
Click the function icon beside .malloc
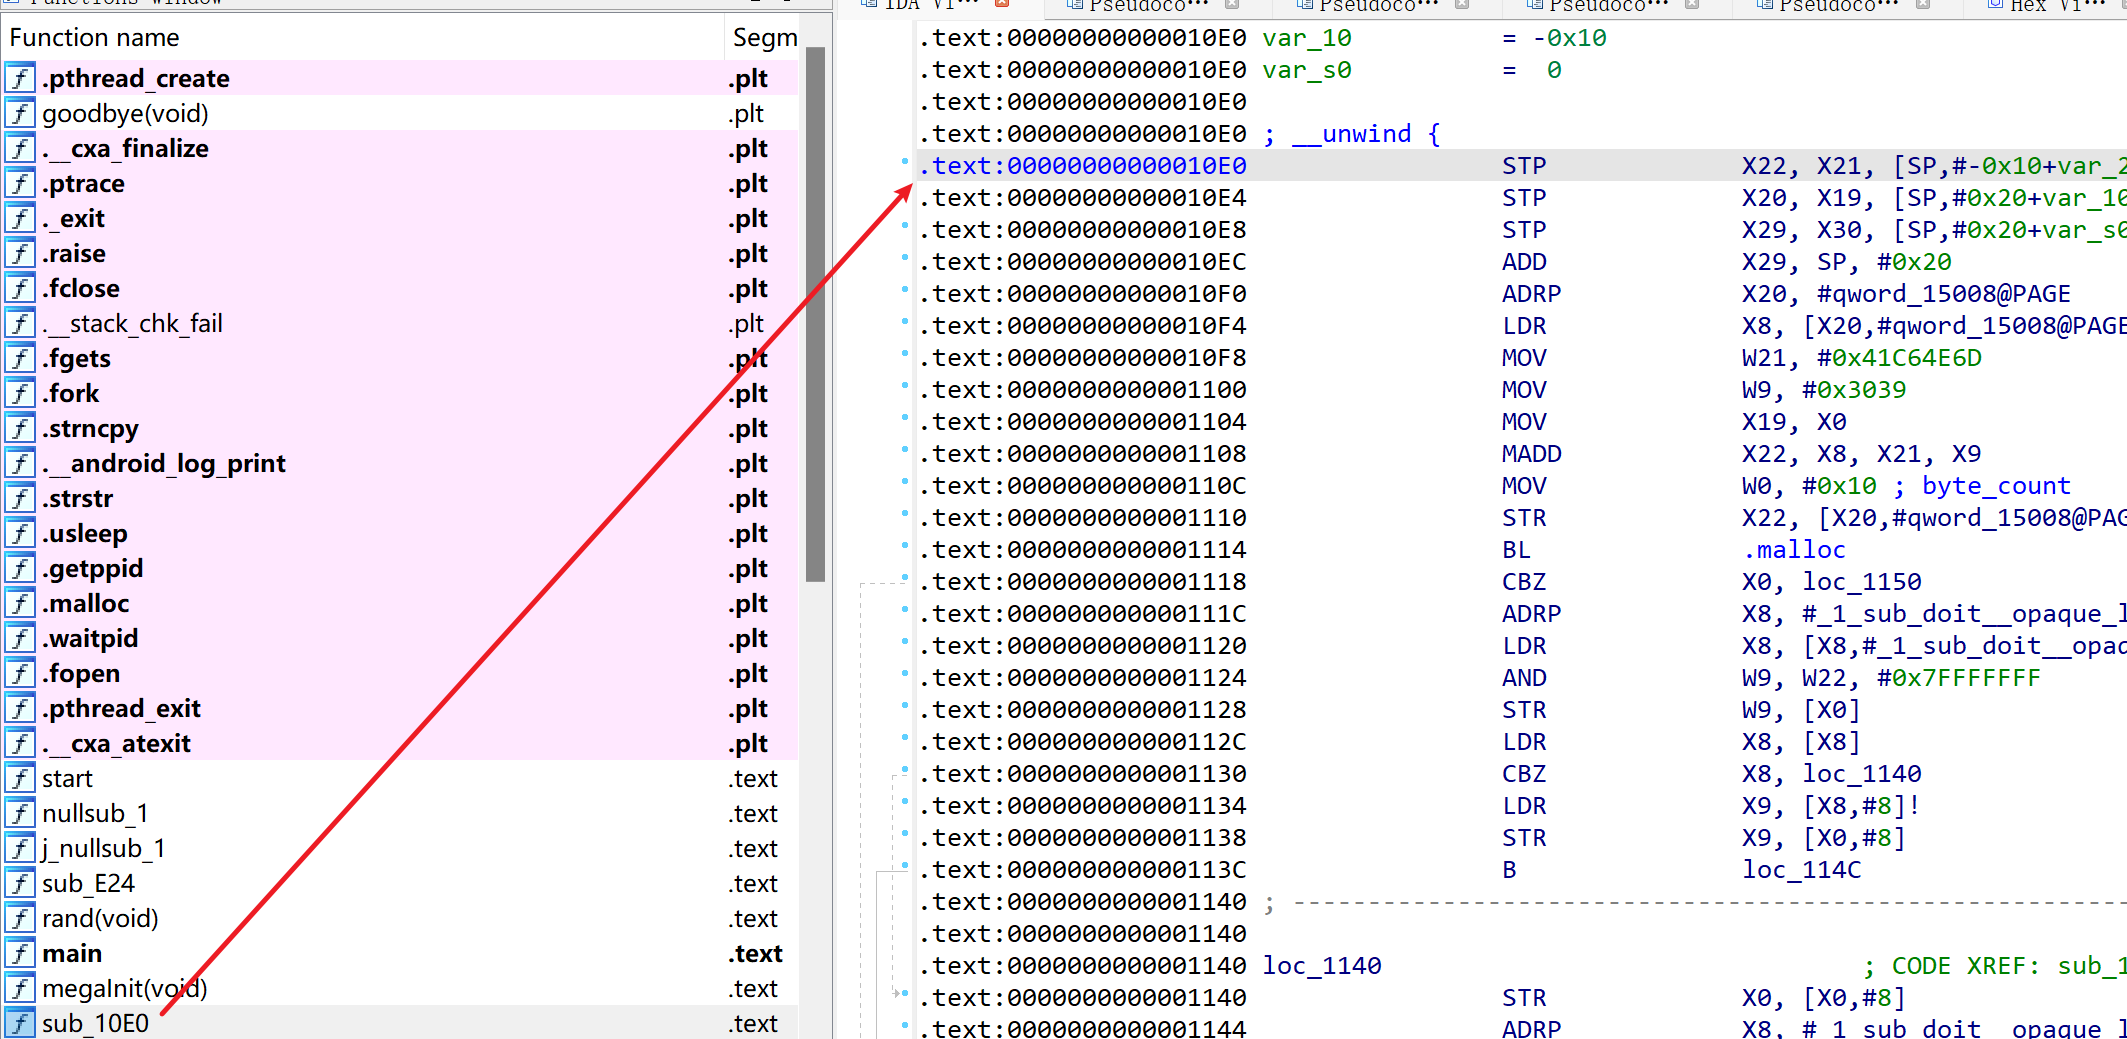[20, 603]
